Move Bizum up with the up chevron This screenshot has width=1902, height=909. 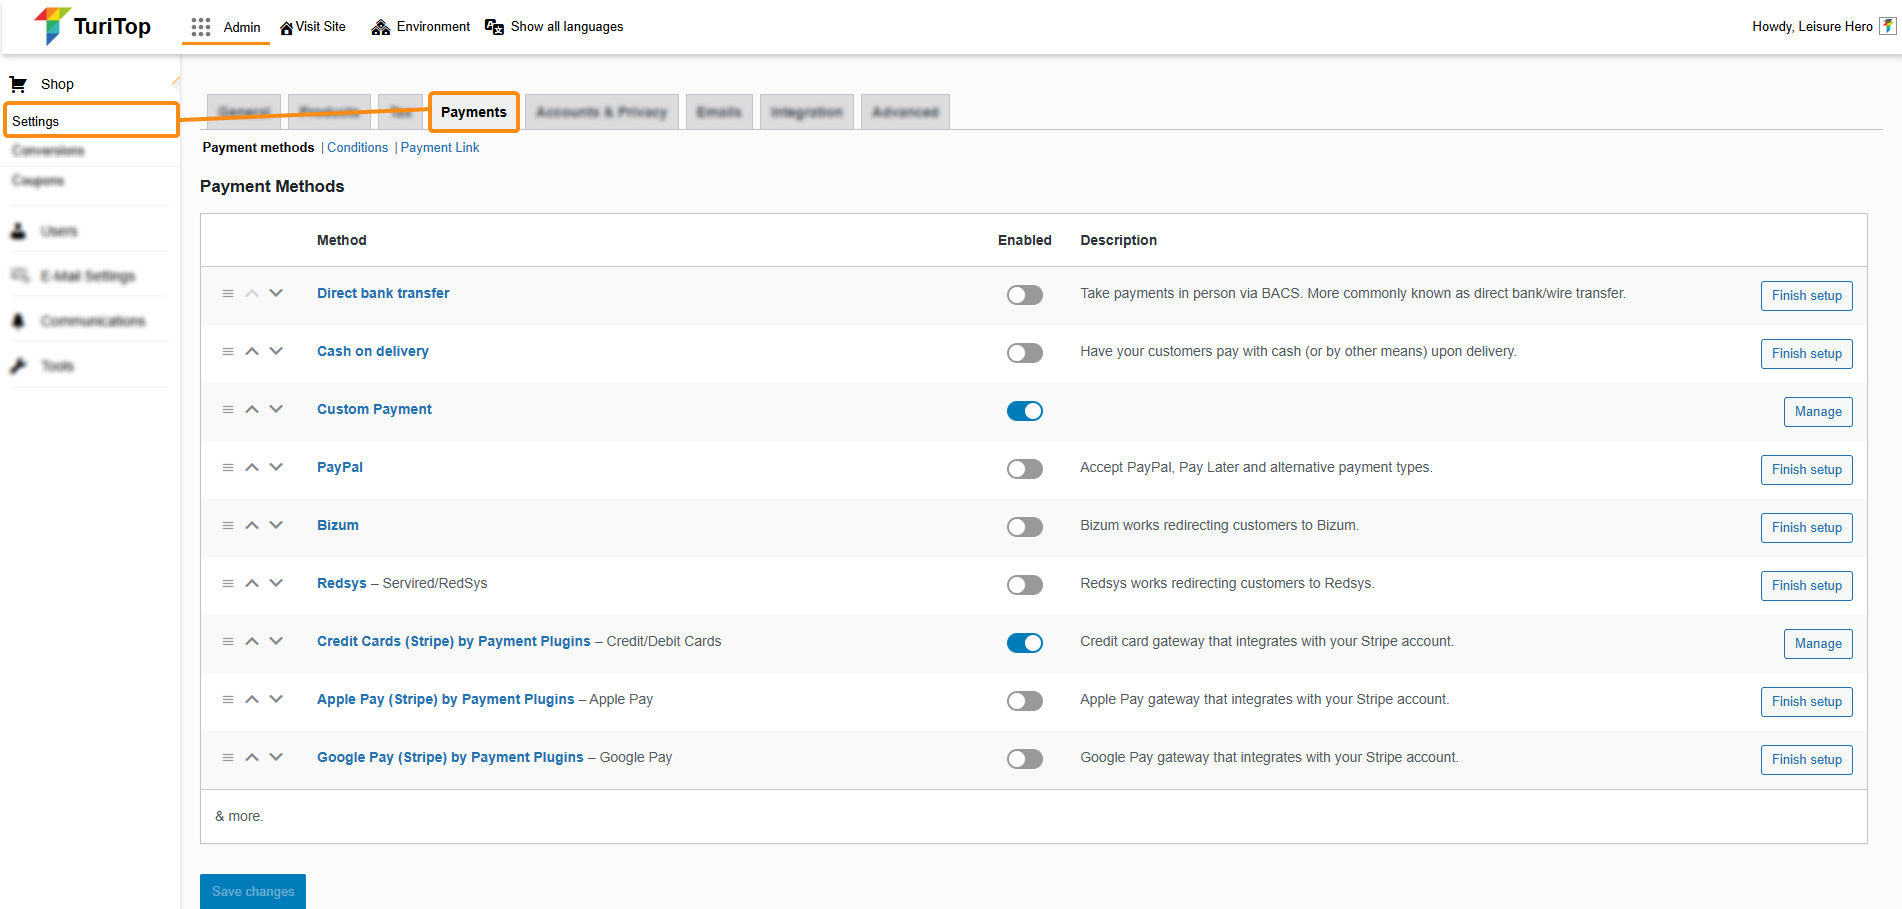252,525
